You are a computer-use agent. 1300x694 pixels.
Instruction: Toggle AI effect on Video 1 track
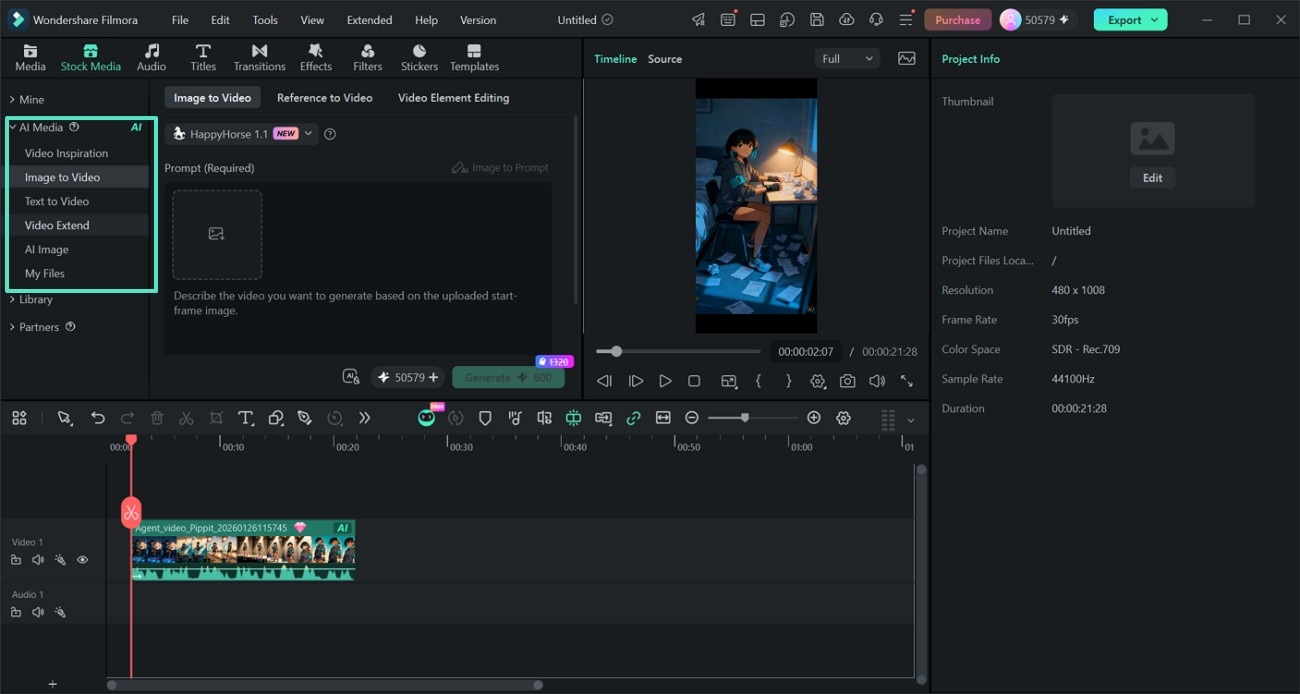point(60,560)
